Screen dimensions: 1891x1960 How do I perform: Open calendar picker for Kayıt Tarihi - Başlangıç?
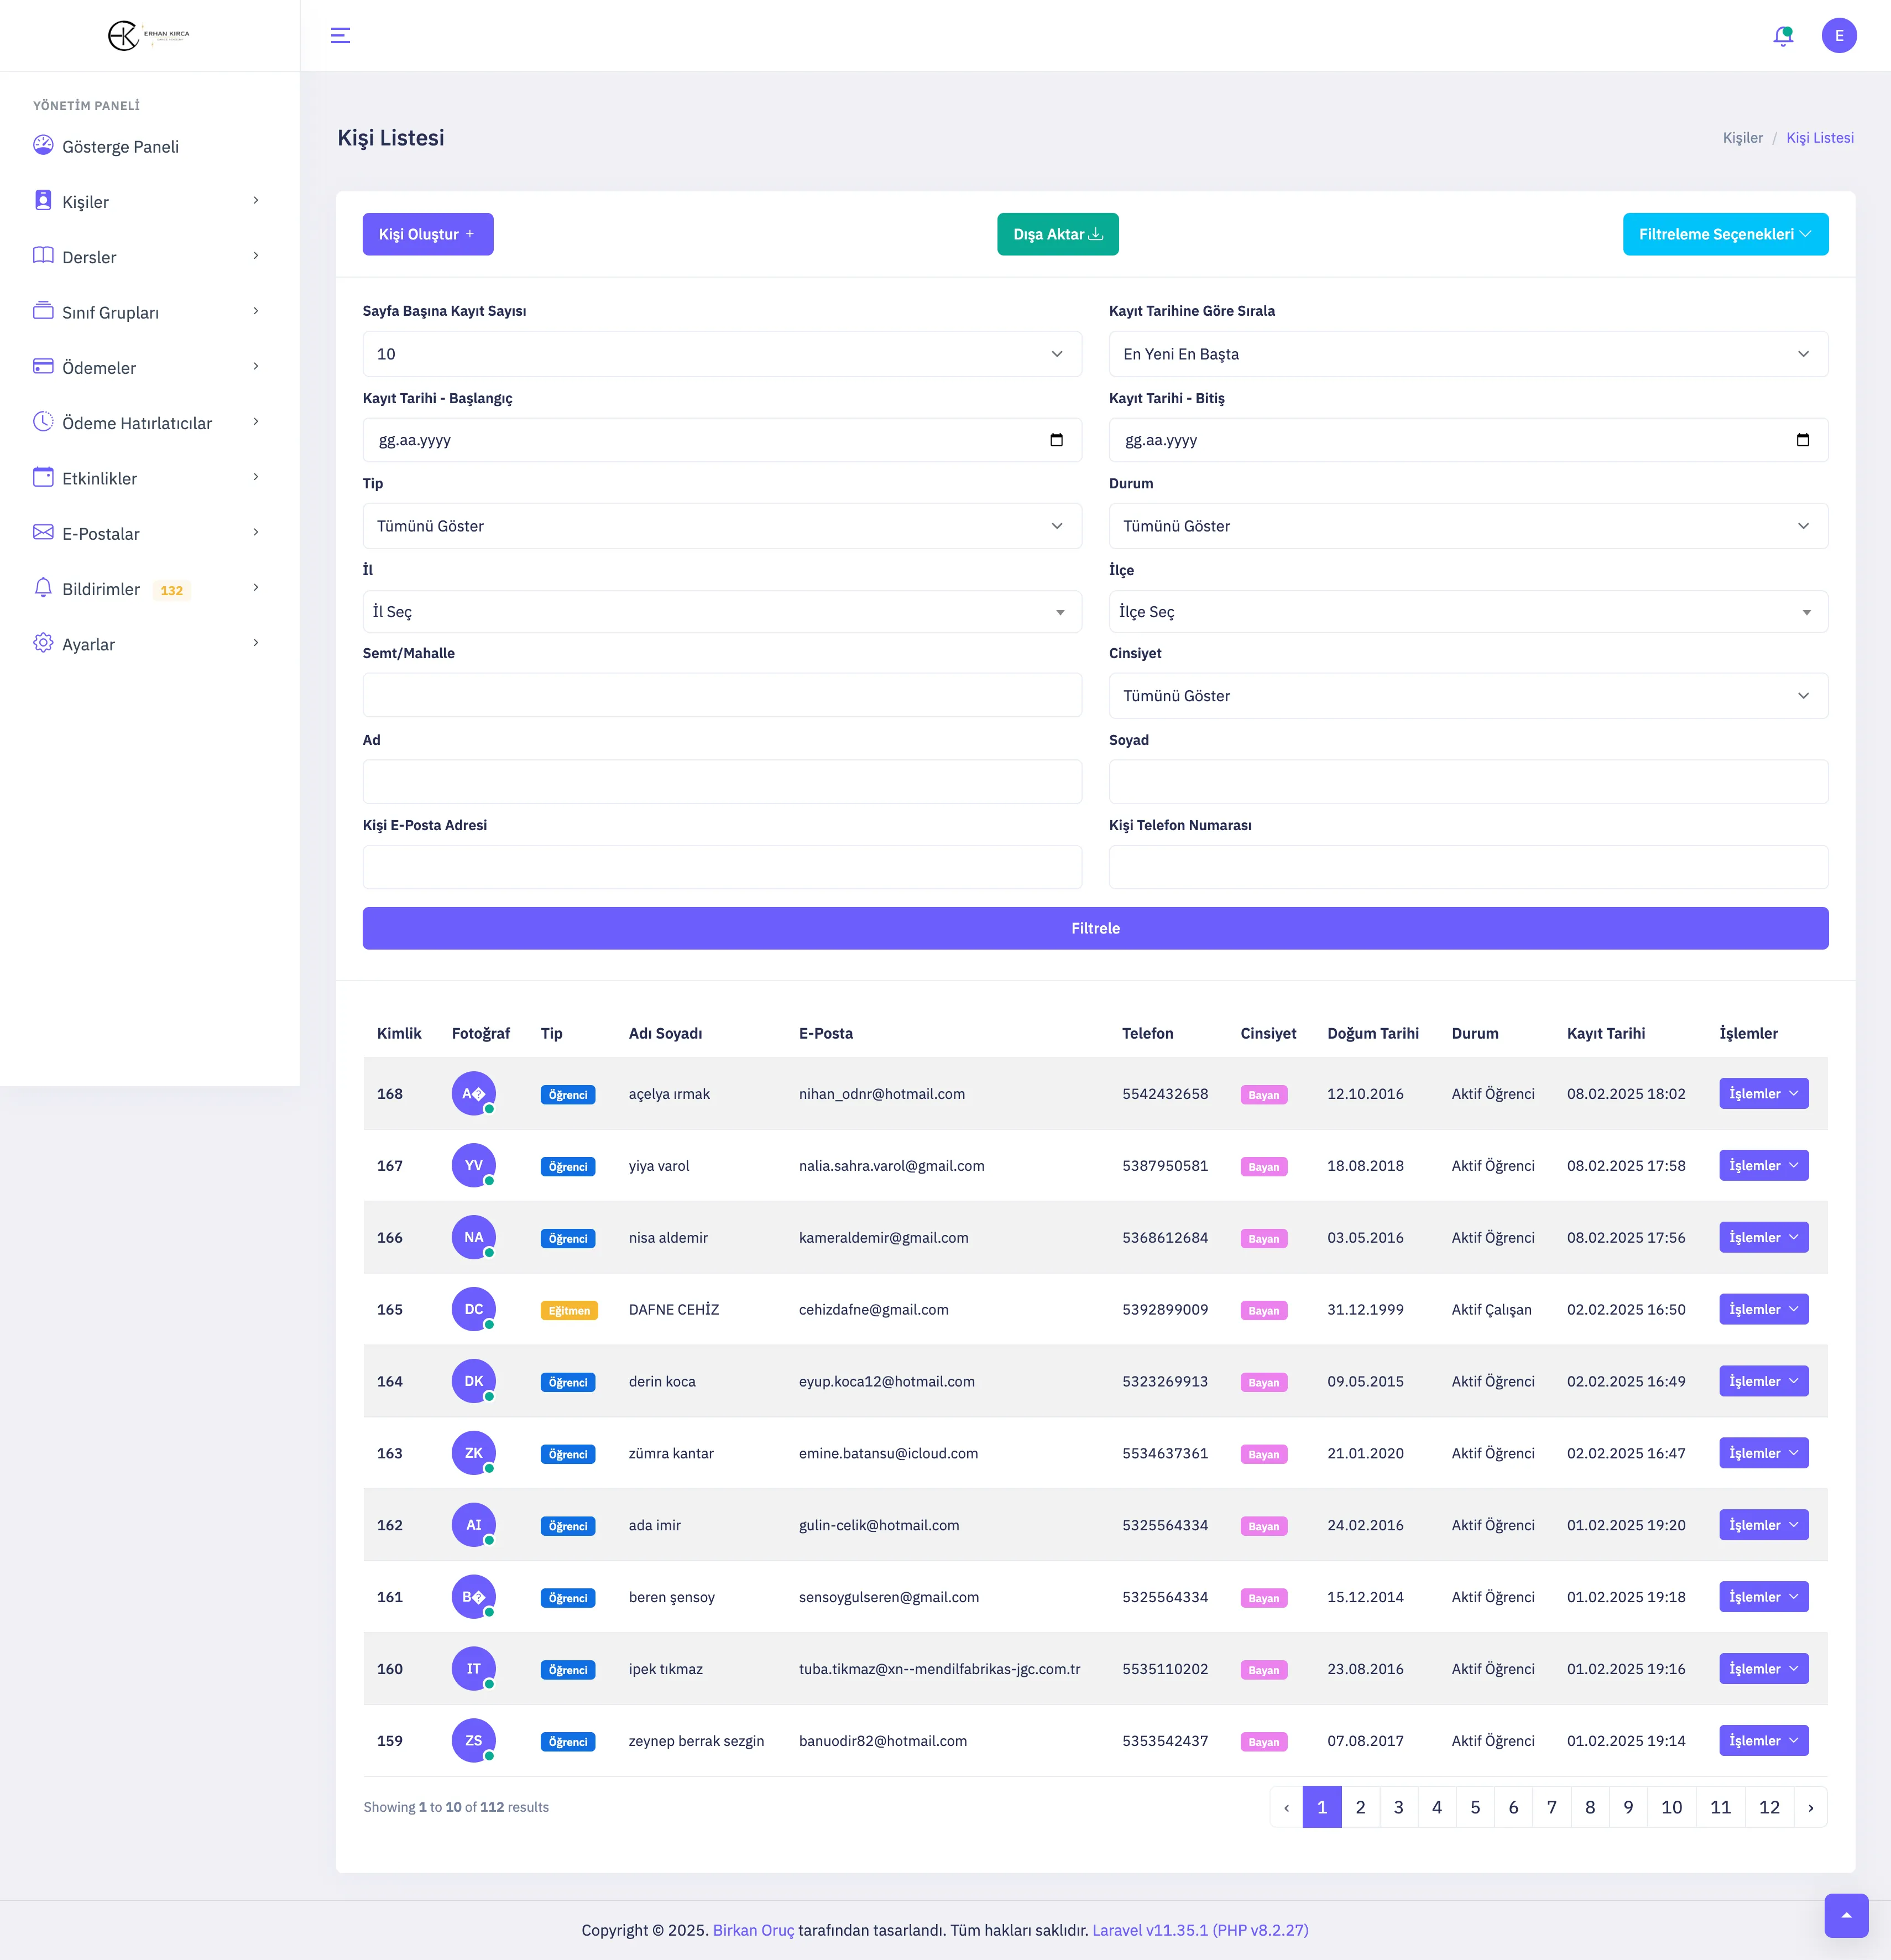click(1056, 440)
